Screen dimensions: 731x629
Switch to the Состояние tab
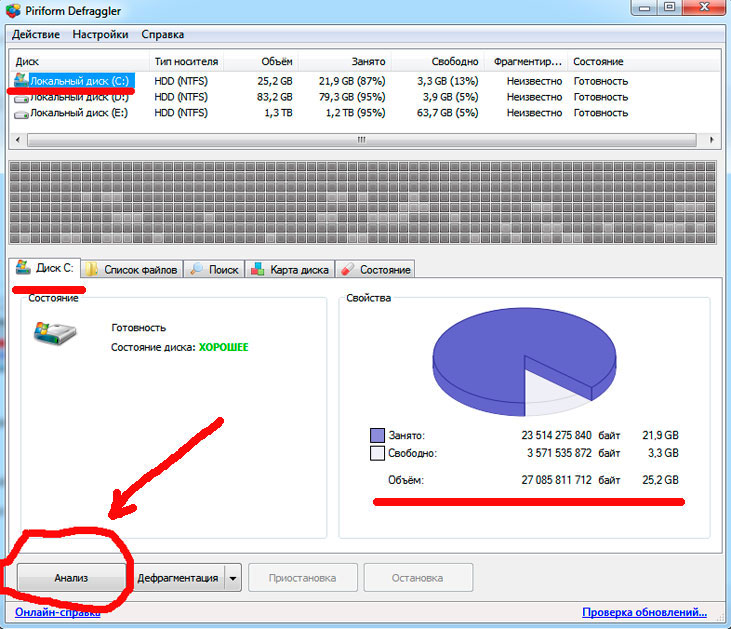tap(375, 270)
